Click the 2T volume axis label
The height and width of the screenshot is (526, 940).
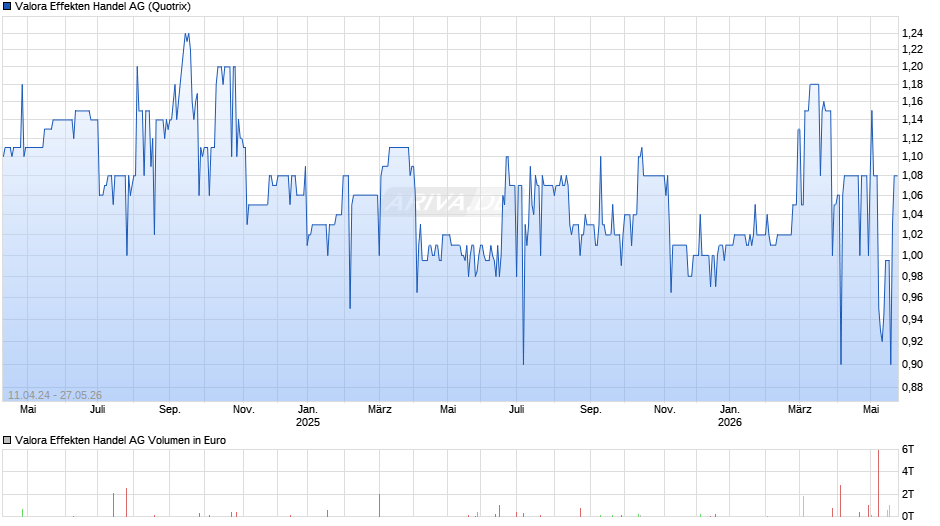click(908, 494)
